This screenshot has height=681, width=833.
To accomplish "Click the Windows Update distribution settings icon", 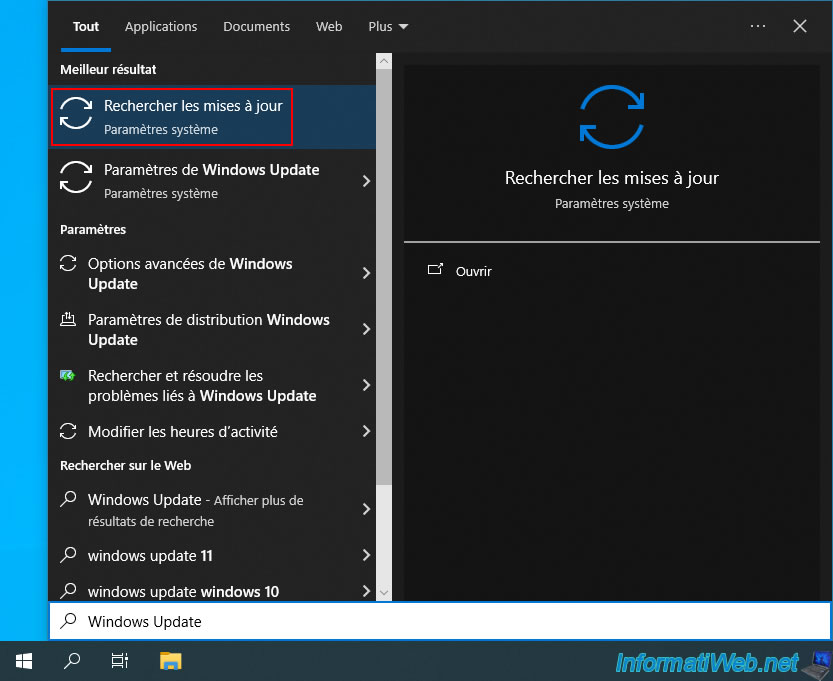I will [68, 320].
